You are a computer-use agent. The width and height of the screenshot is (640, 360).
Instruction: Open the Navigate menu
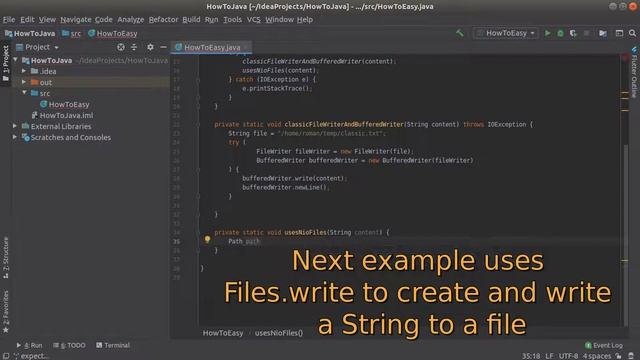pyautogui.click(x=76, y=19)
